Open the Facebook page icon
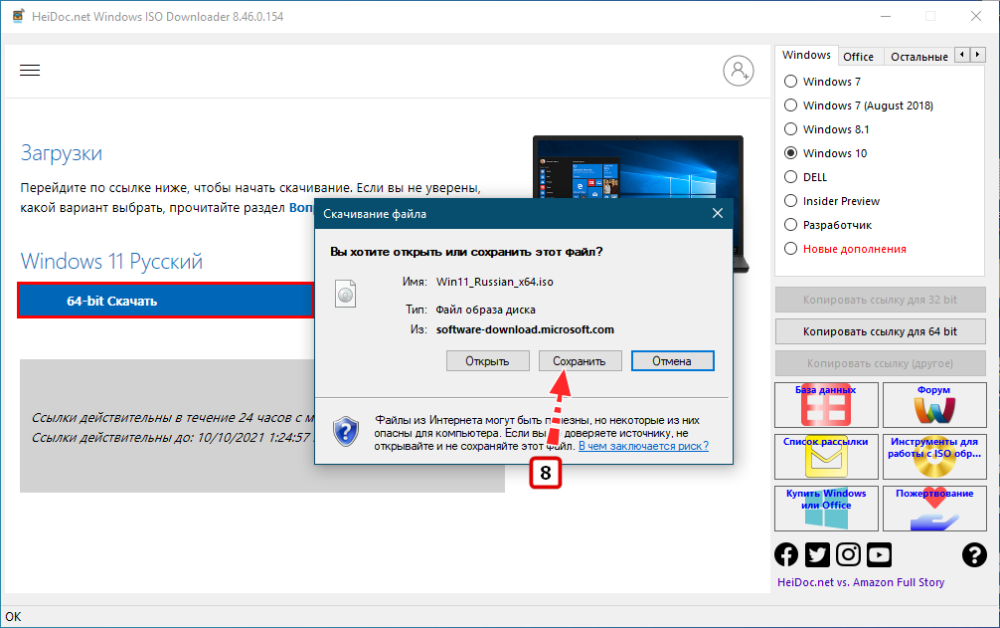 (x=786, y=555)
